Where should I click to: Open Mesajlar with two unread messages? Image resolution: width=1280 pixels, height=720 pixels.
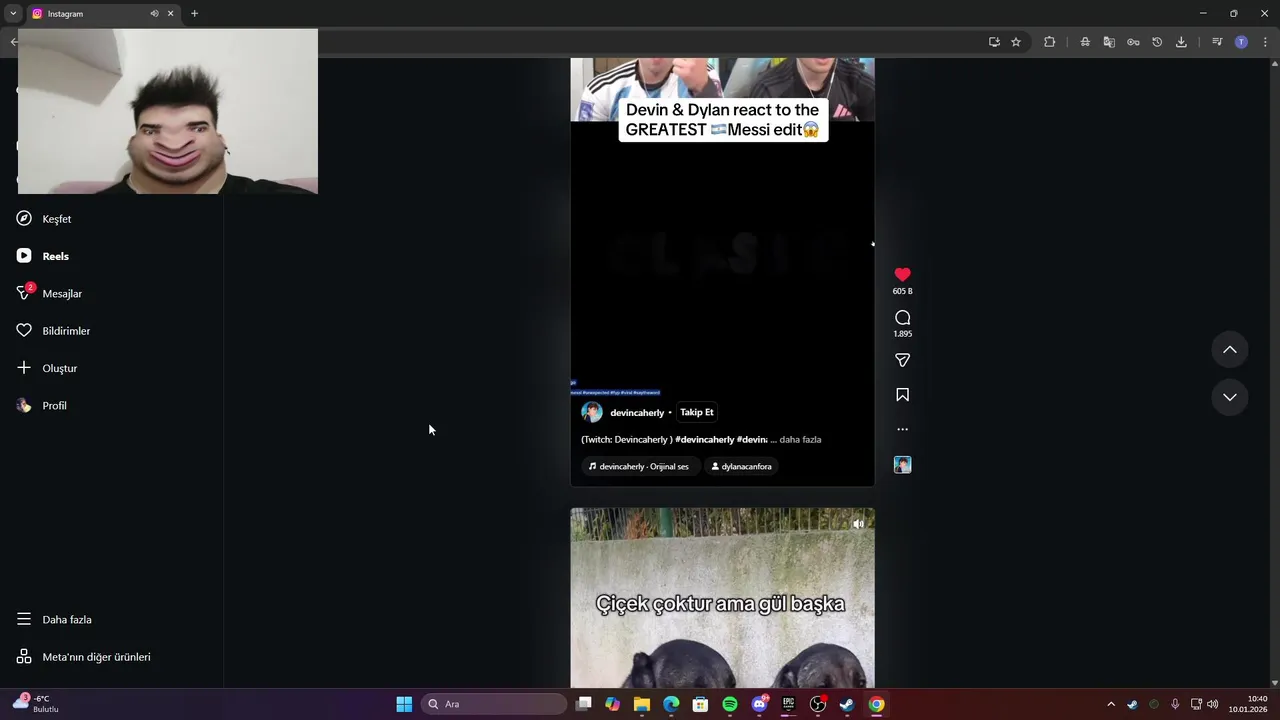click(x=49, y=293)
